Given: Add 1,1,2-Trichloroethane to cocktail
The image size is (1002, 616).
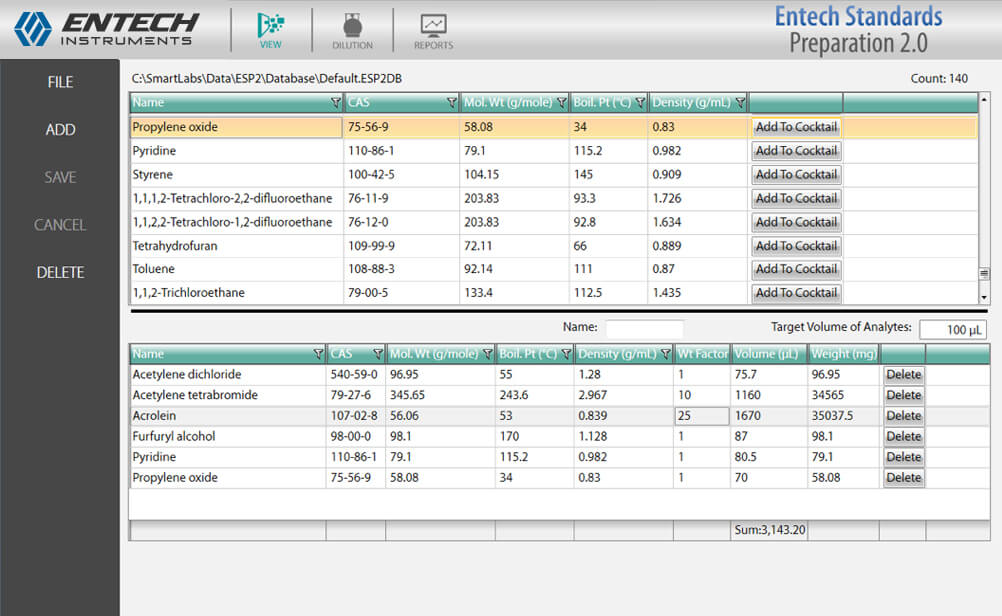Looking at the screenshot, I should [796, 293].
